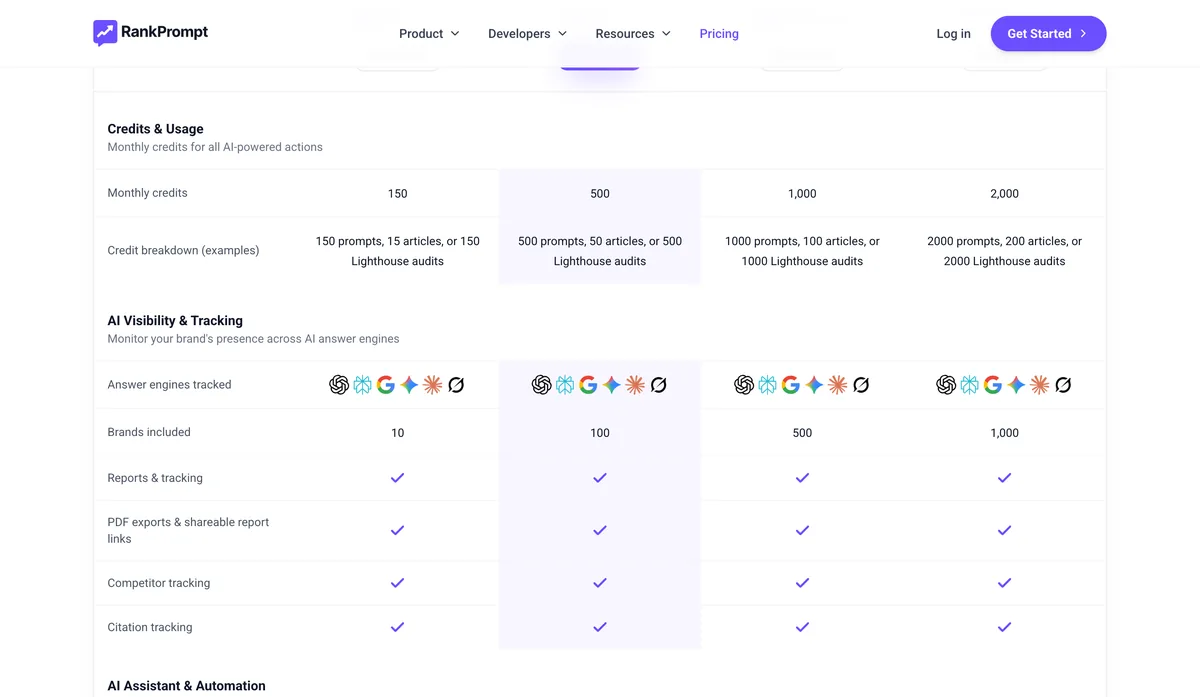Click the "500" value in the Monthly credits row
This screenshot has width=1200, height=697.
[600, 194]
